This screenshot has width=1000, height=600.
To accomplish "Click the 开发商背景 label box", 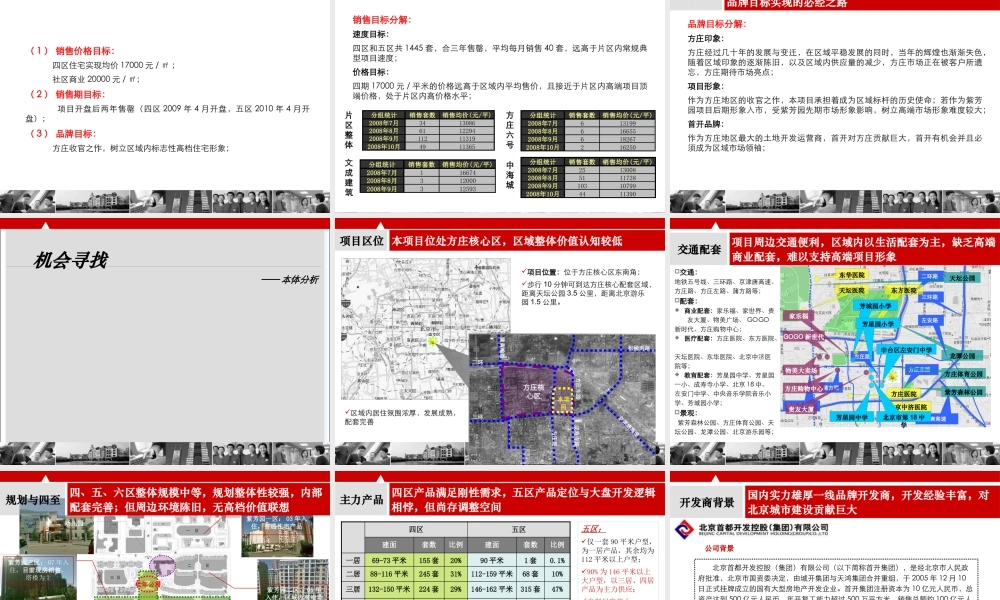I will [x=707, y=502].
